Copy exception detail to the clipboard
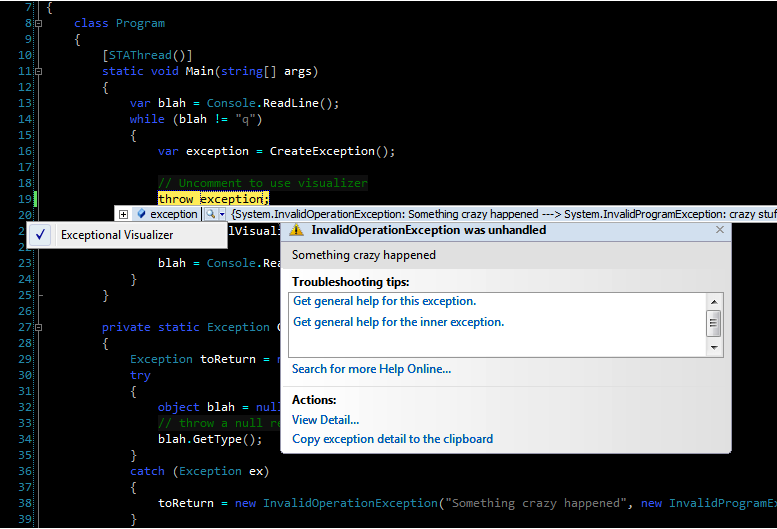This screenshot has width=777, height=529. [x=392, y=439]
